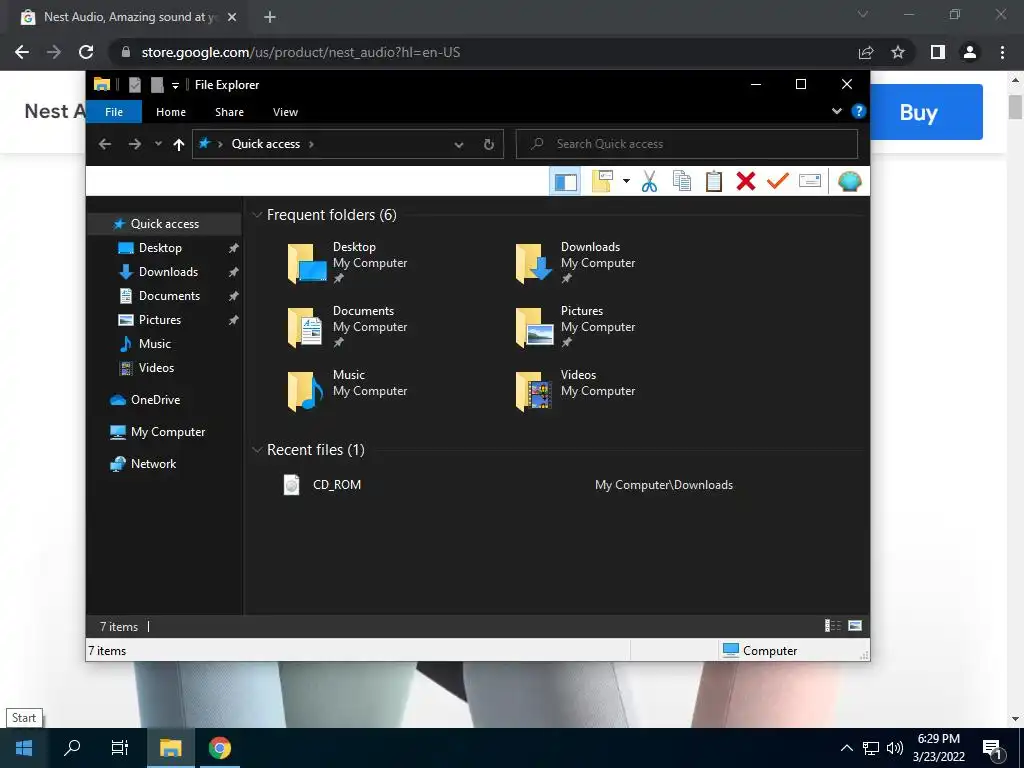Screen dimensions: 1024x768
Task: Collapse the Frequent folders group
Action: 257,215
